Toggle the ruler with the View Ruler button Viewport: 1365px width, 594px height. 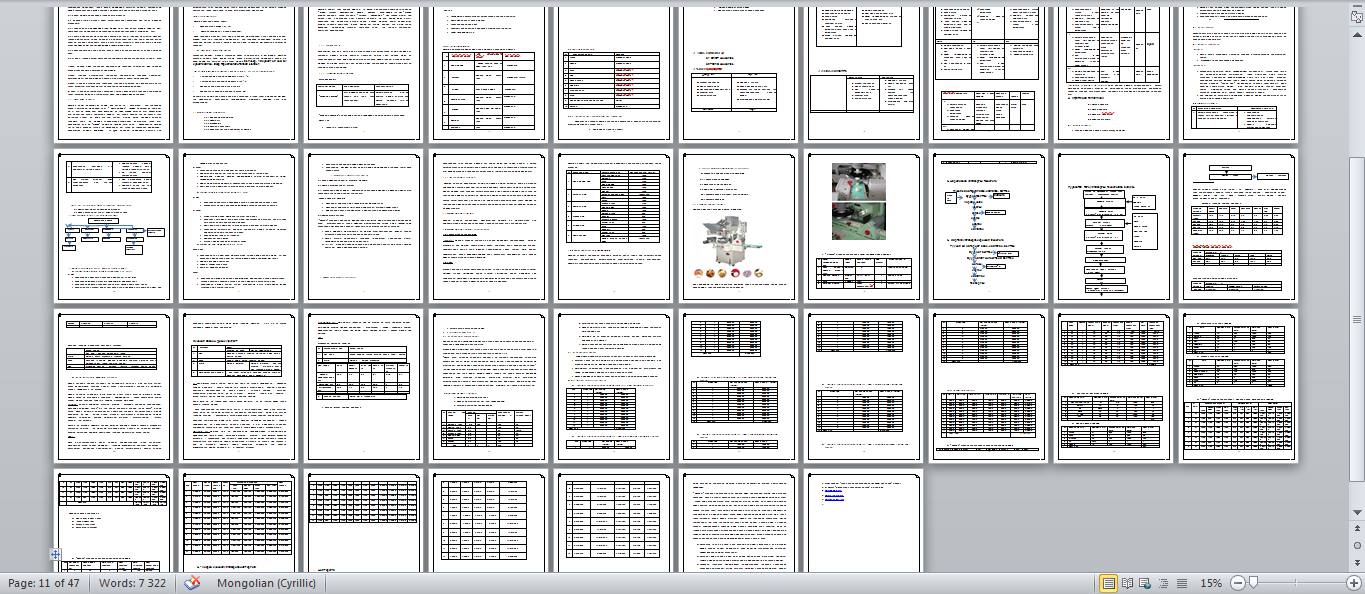(x=1358, y=17)
